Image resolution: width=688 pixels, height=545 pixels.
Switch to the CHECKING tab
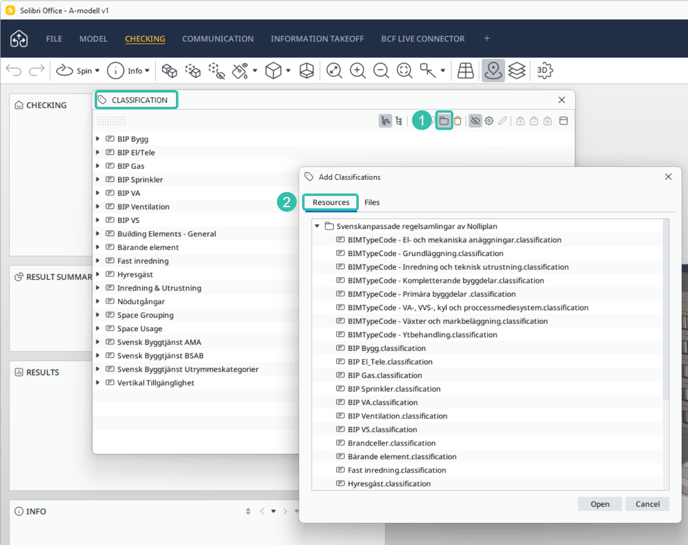145,39
